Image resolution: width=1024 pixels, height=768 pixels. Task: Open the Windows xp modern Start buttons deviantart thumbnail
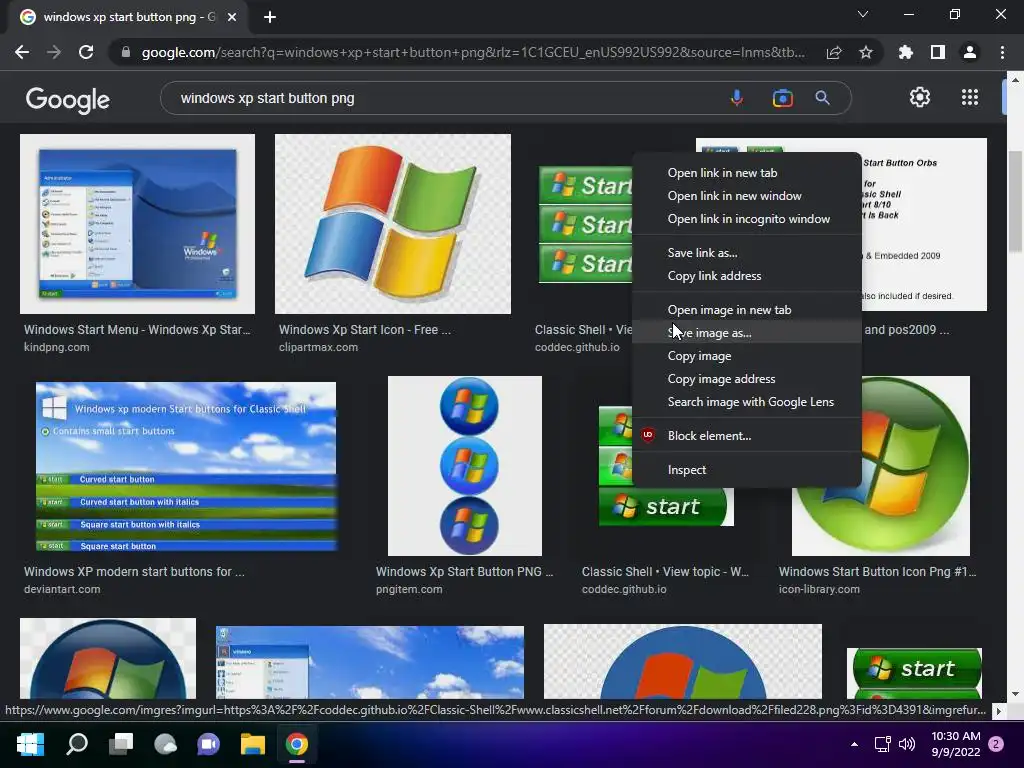[185, 466]
